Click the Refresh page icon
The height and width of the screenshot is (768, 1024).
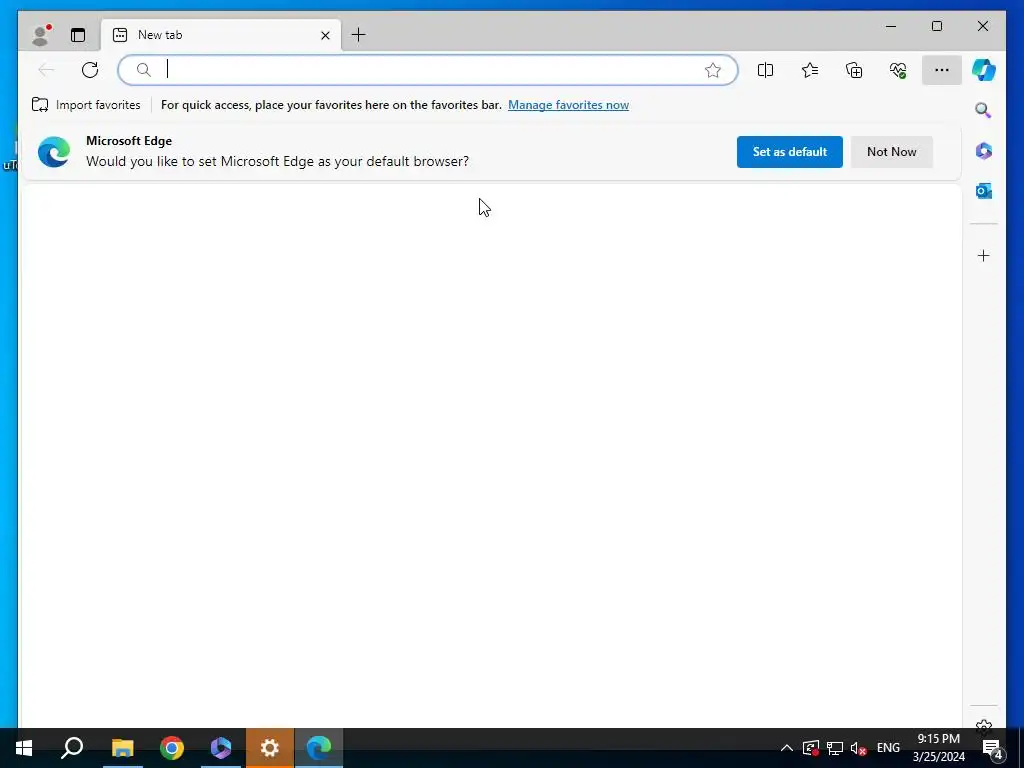[90, 70]
